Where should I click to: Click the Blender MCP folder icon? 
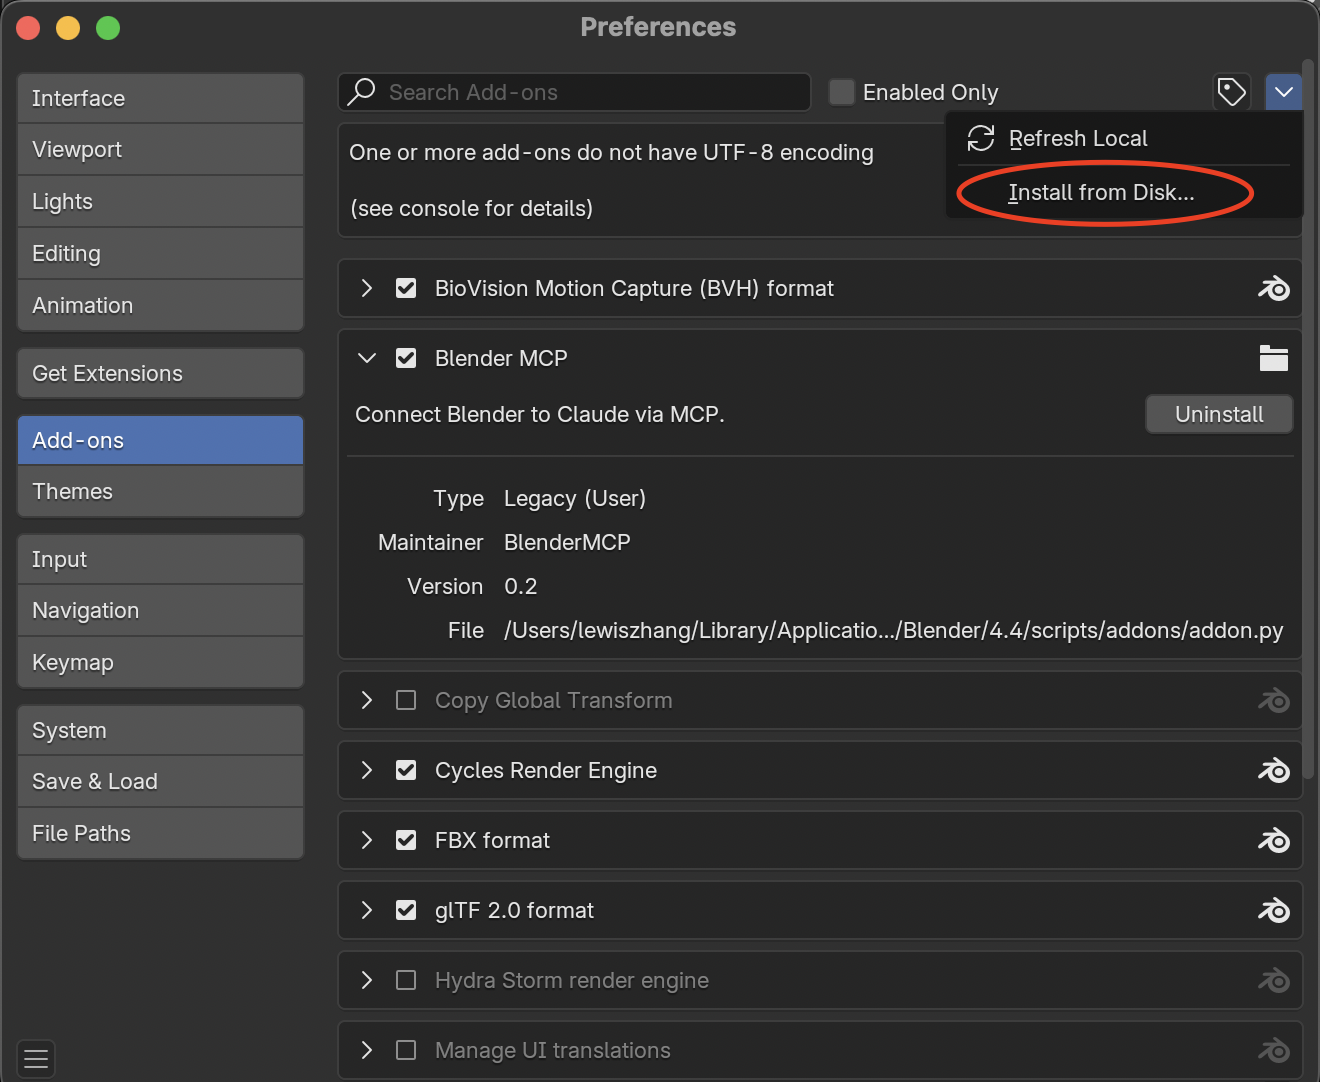tap(1273, 358)
